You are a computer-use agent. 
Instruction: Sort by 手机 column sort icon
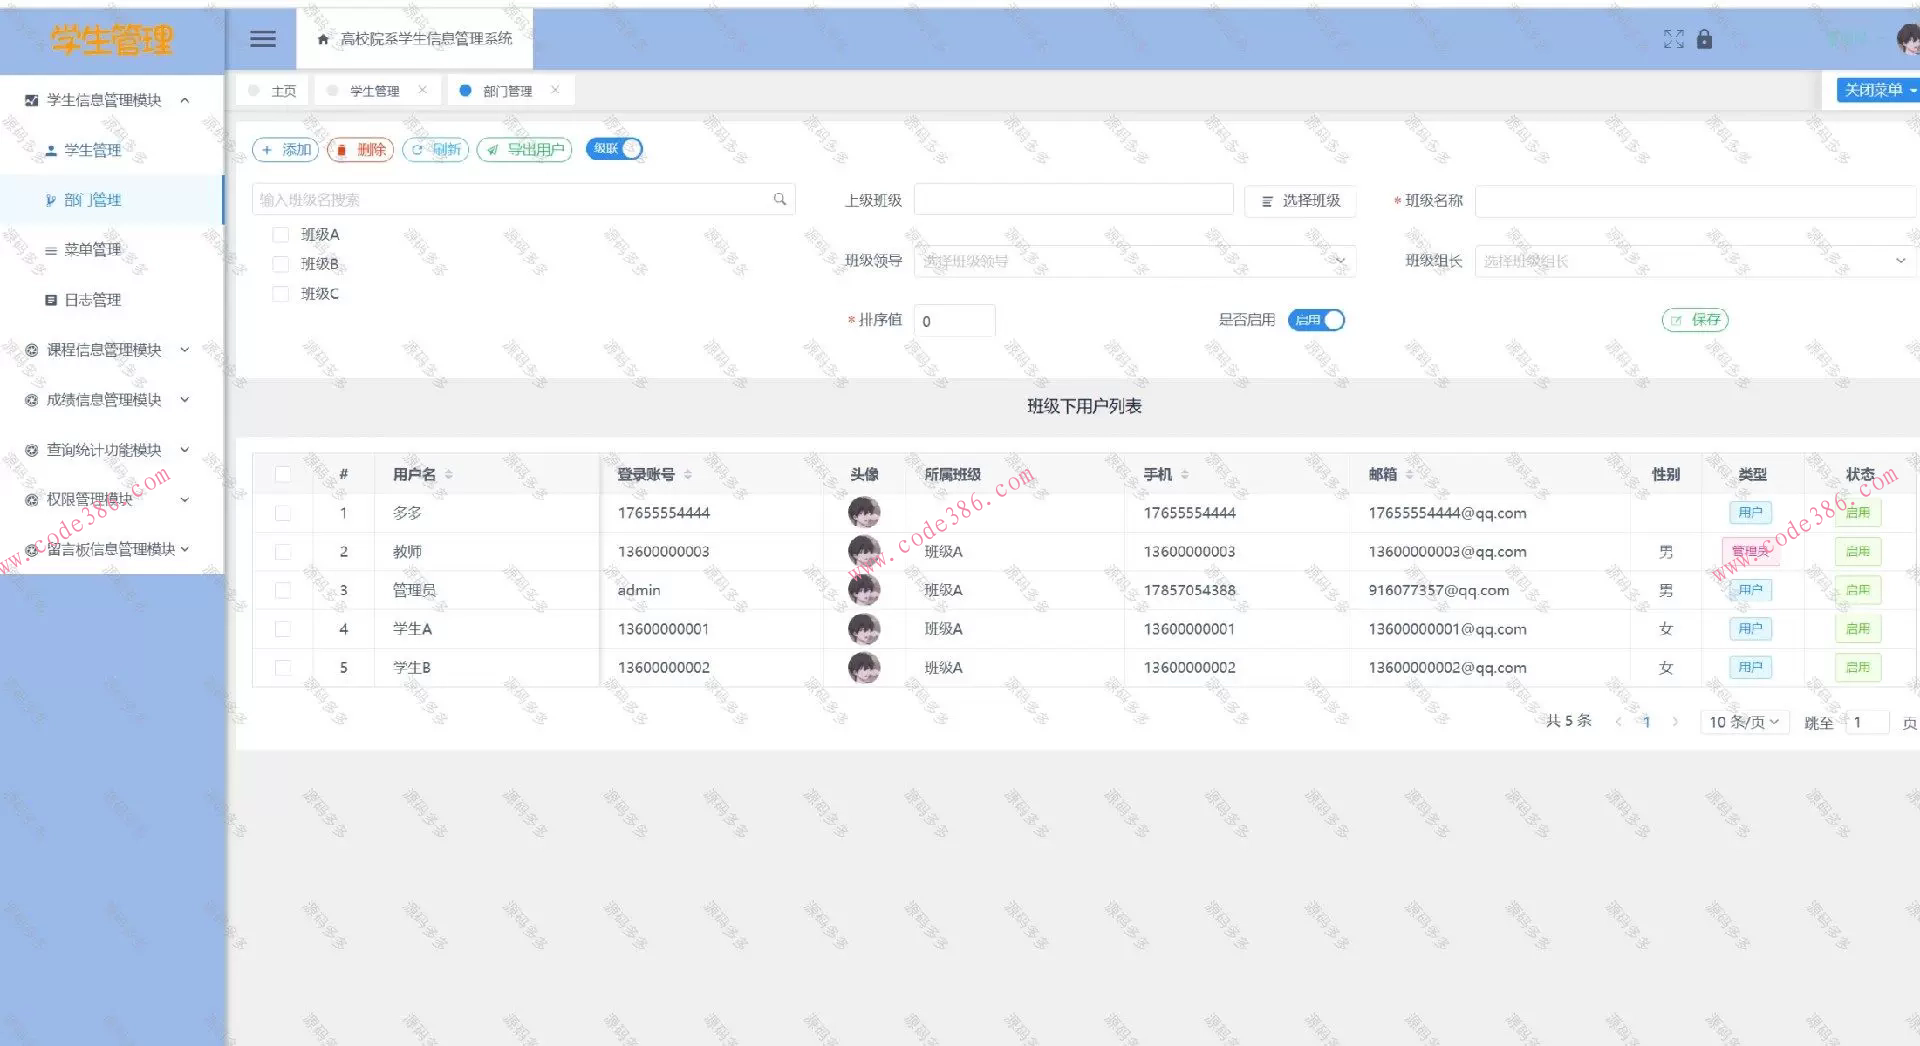point(1185,474)
